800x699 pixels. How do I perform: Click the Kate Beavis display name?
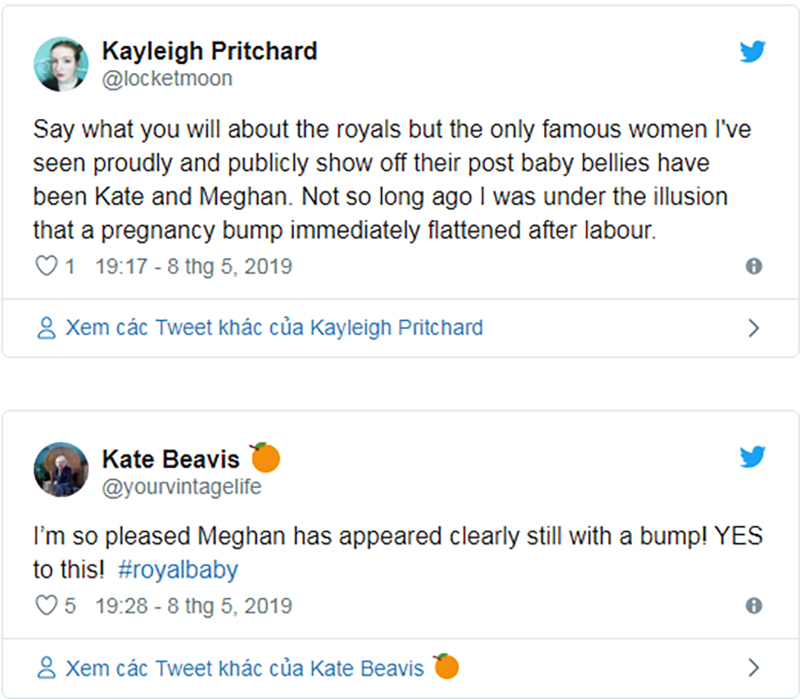171,459
